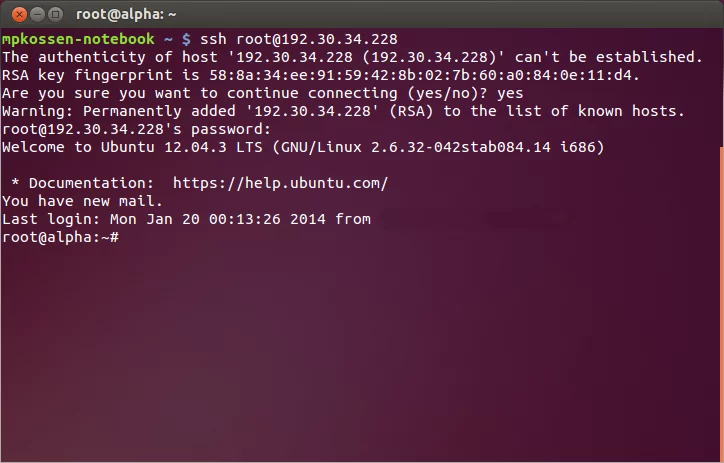724x463 pixels.
Task: Click the empty terminal area below the prompt
Action: click(x=360, y=353)
